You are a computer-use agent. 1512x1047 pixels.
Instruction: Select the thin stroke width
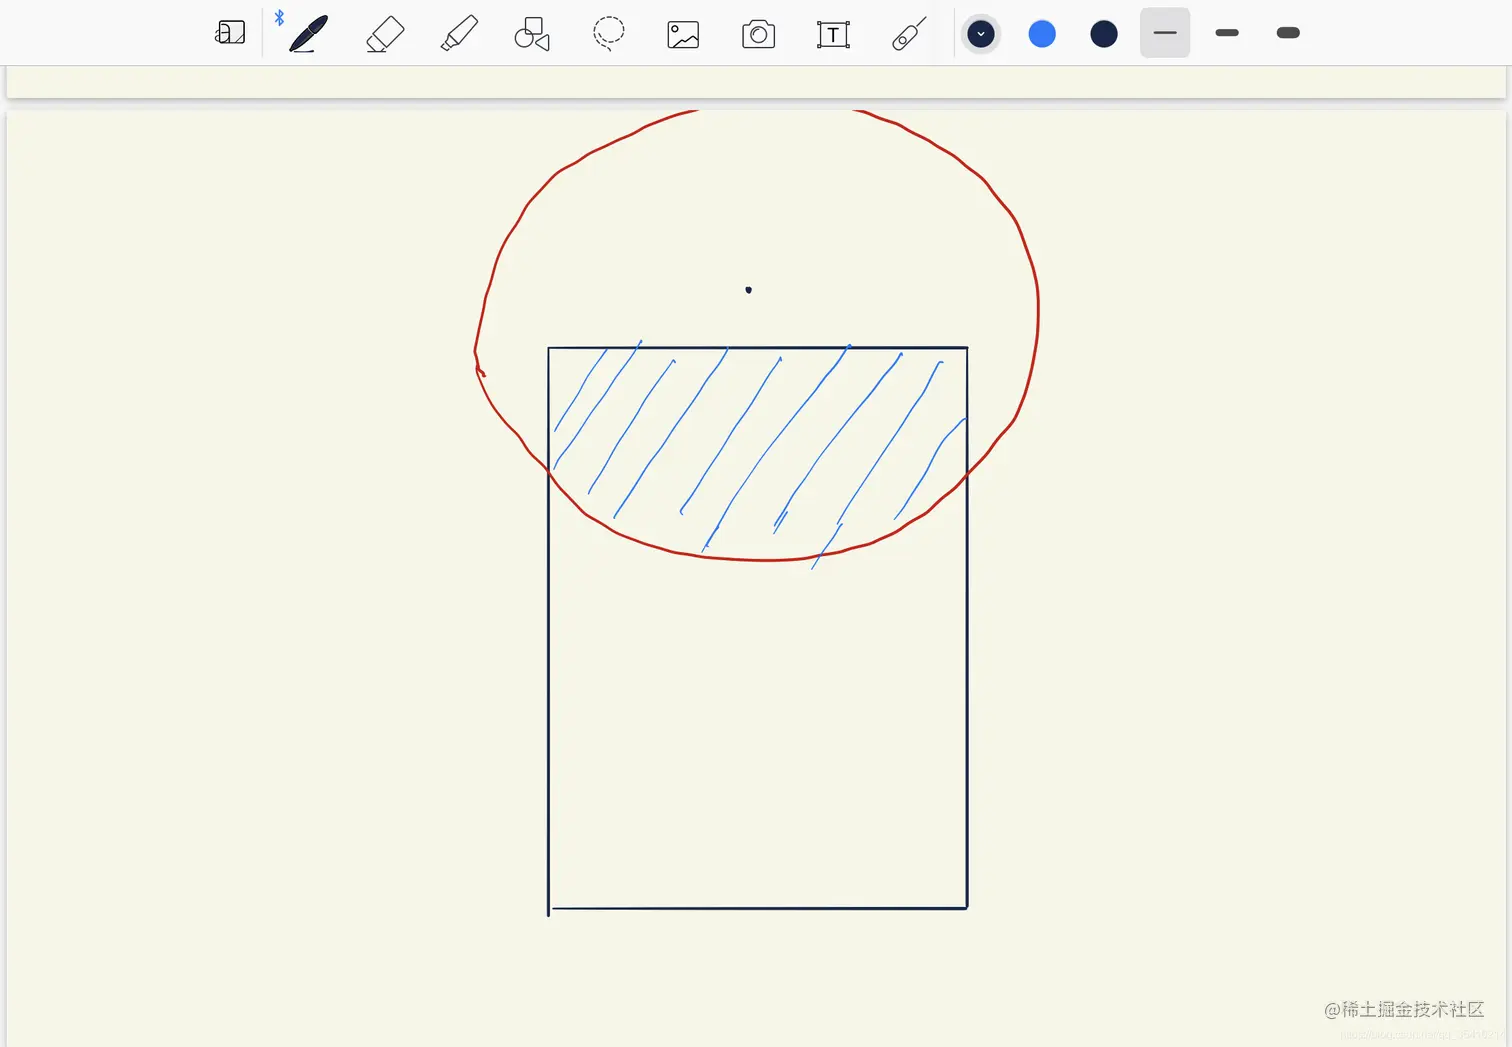(x=1164, y=33)
